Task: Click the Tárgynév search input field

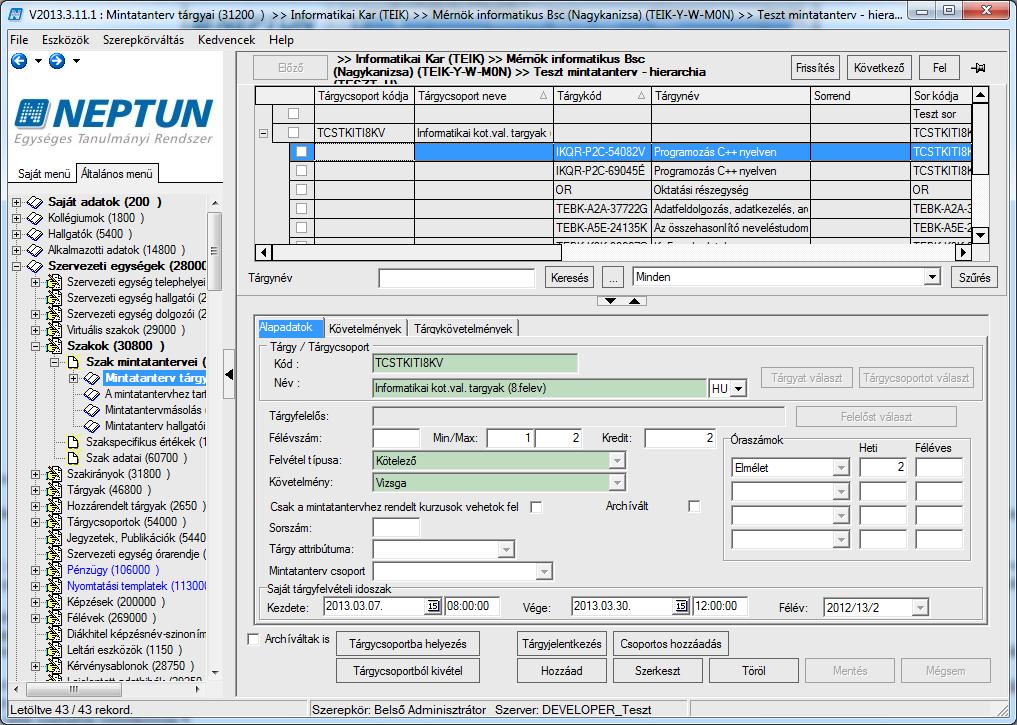Action: click(457, 278)
